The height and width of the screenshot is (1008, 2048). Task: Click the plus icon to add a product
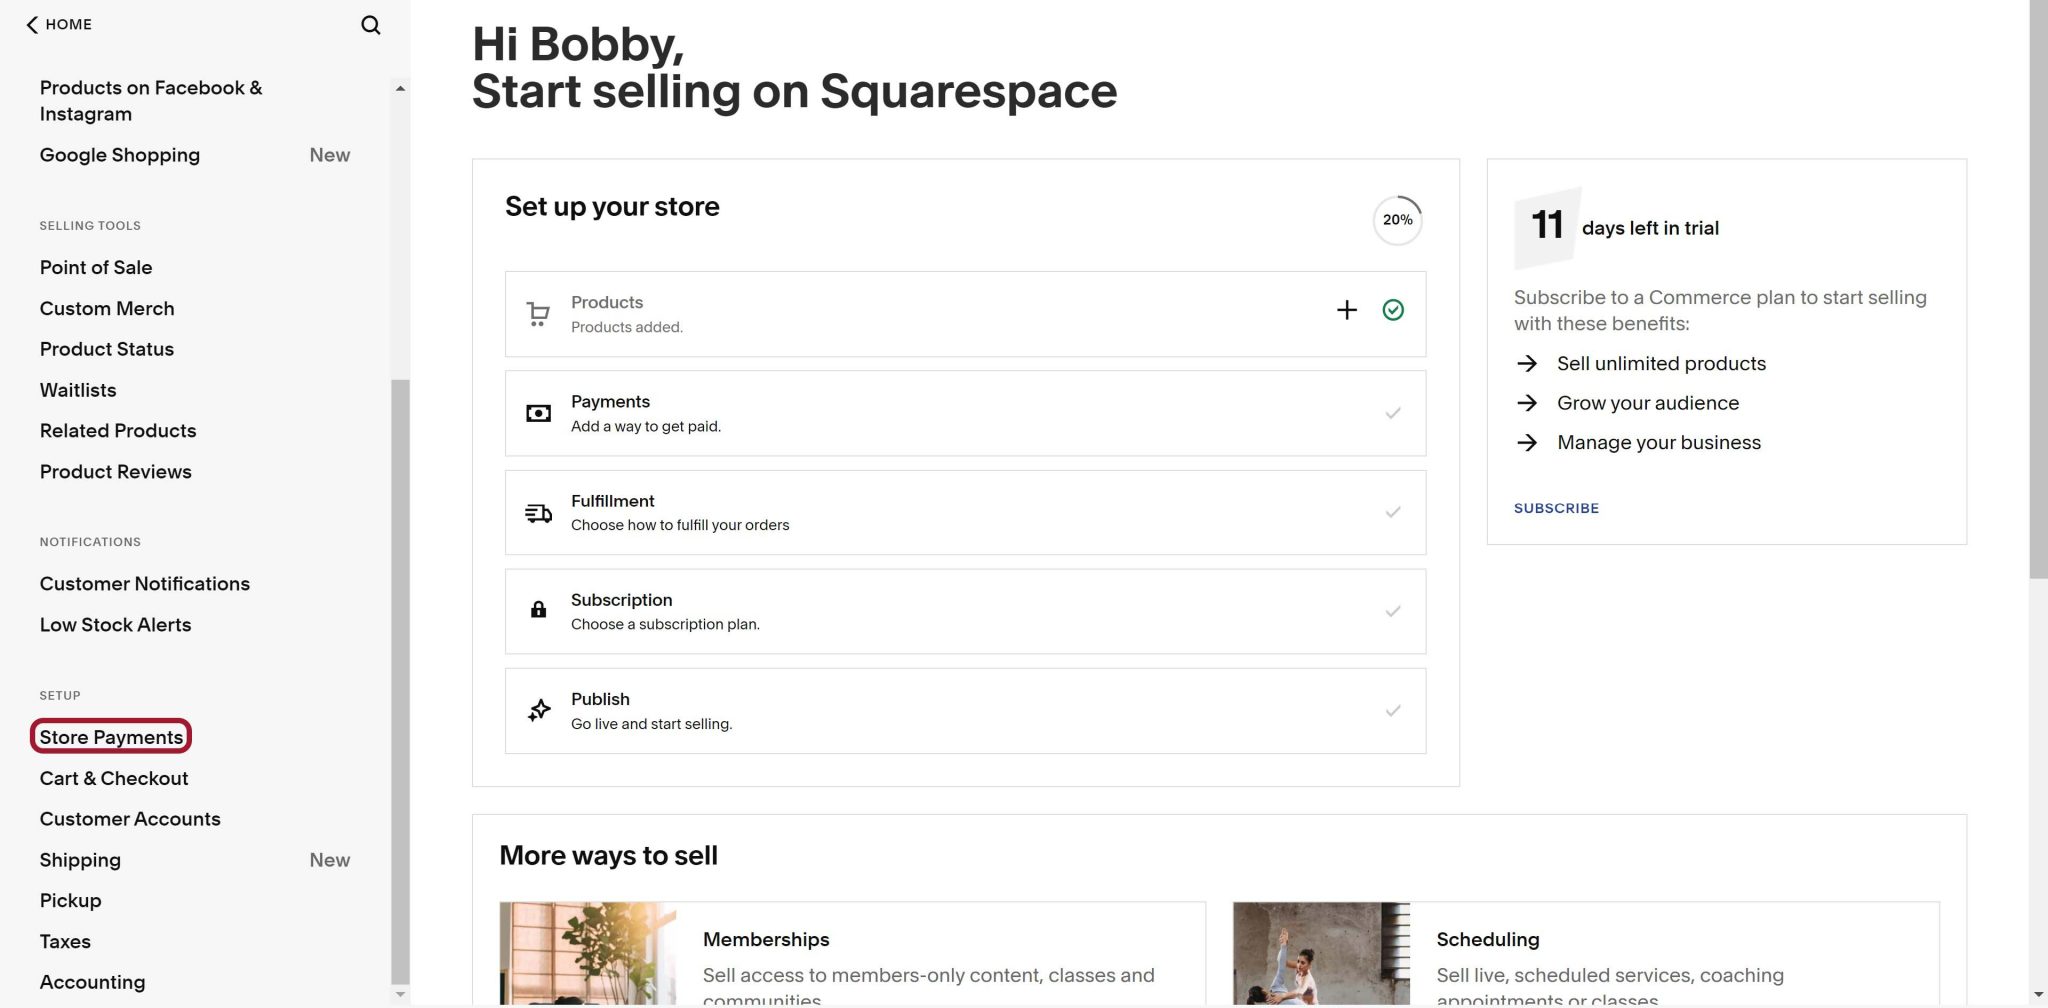coord(1347,310)
